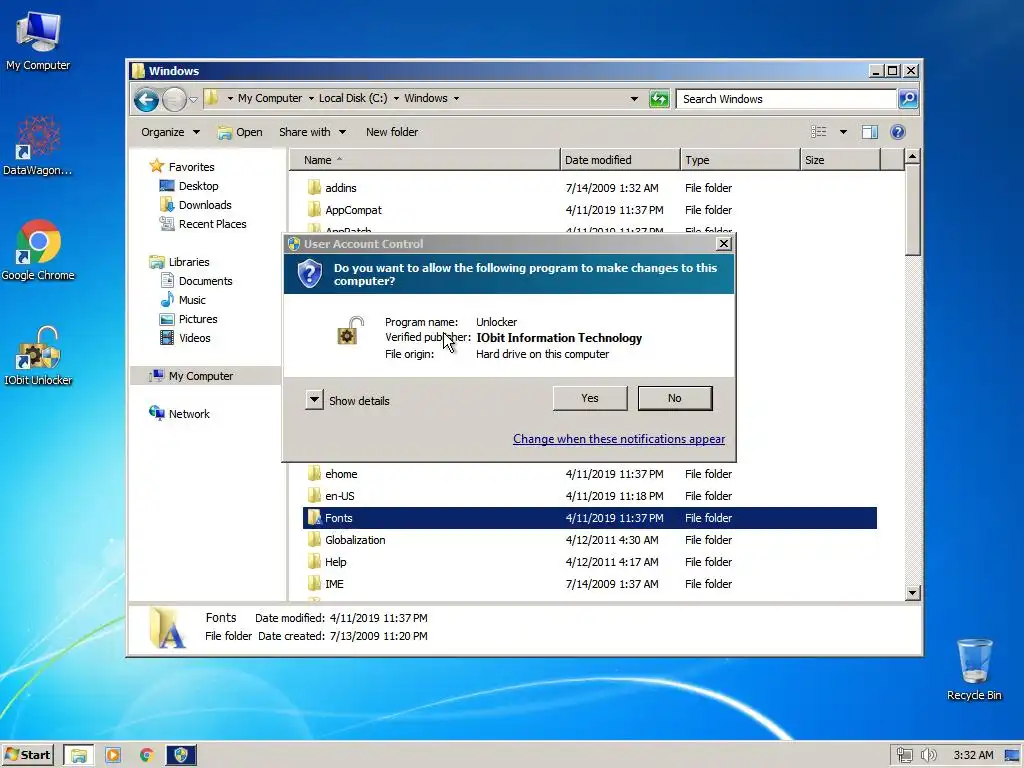Click Yes in the User Account Control dialog

(590, 398)
